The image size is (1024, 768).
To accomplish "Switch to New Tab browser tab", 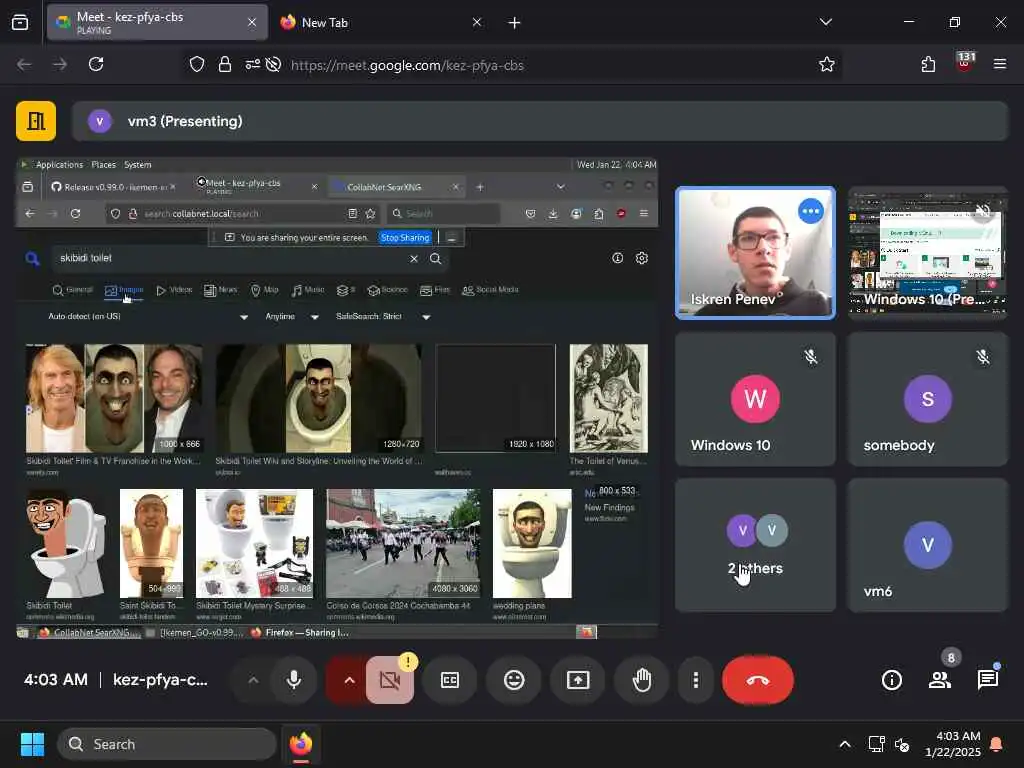I will (x=379, y=22).
